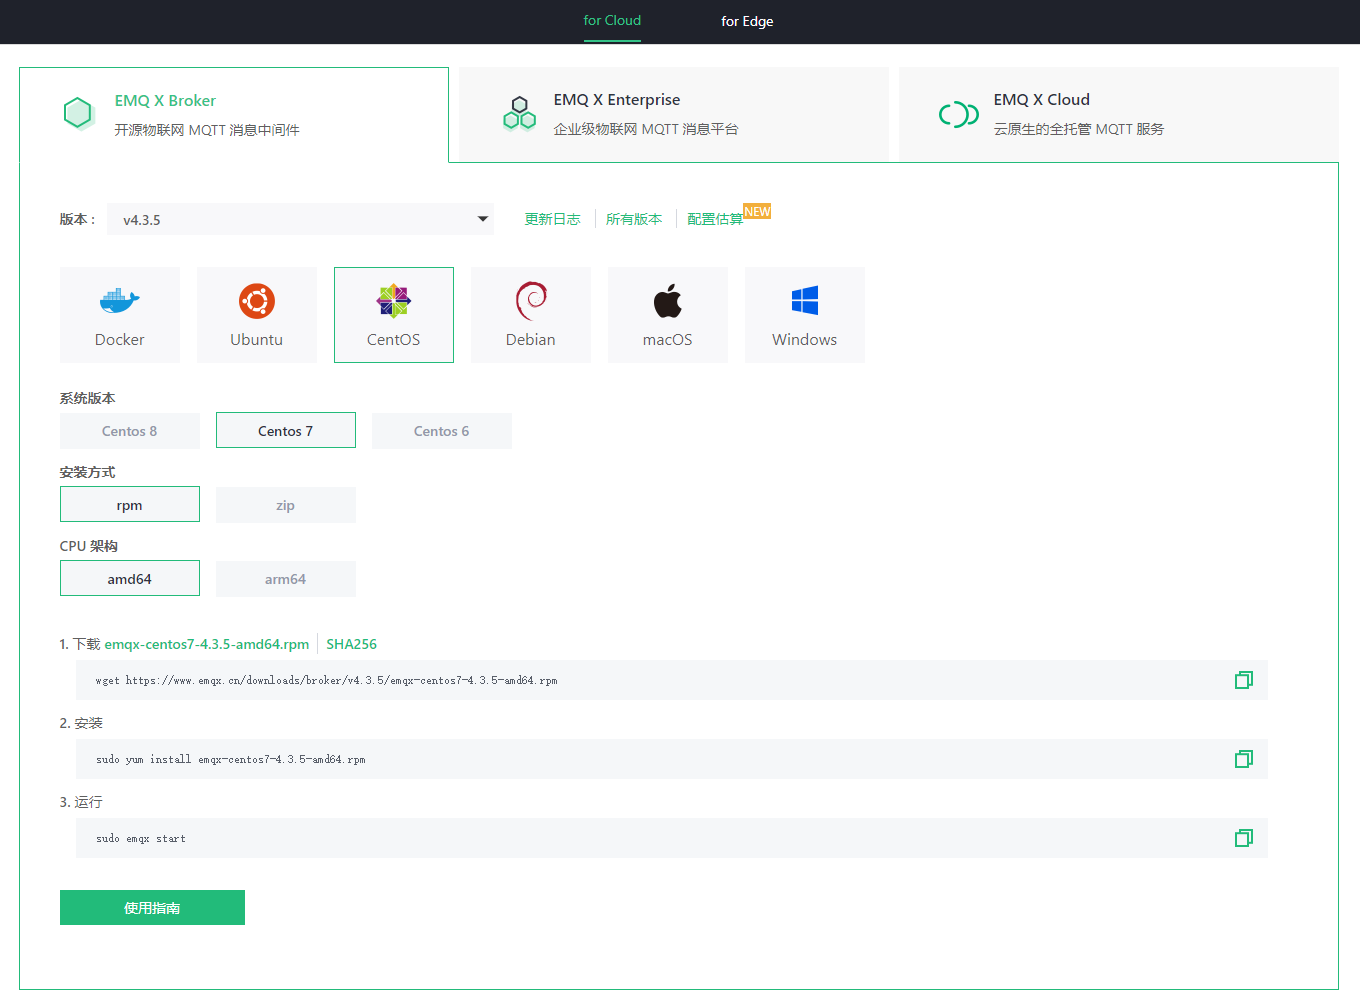1360x1000 pixels.
Task: Choose the Ubuntu logo icon
Action: point(257,301)
